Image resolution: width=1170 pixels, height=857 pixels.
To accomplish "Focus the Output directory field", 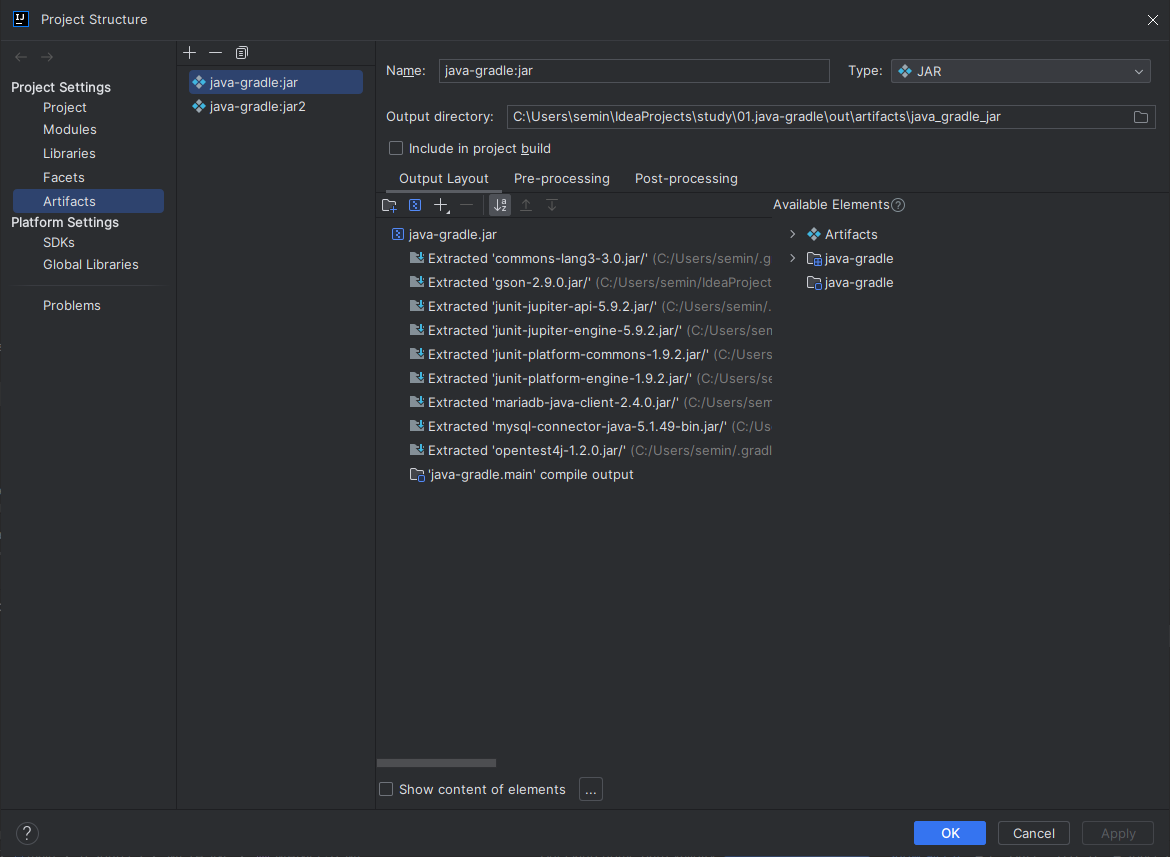I will pyautogui.click(x=819, y=117).
